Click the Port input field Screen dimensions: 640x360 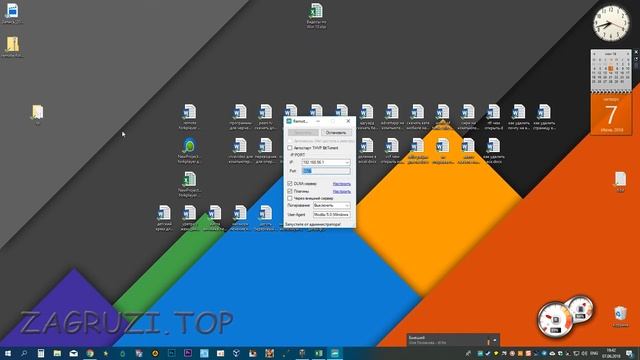[326, 171]
